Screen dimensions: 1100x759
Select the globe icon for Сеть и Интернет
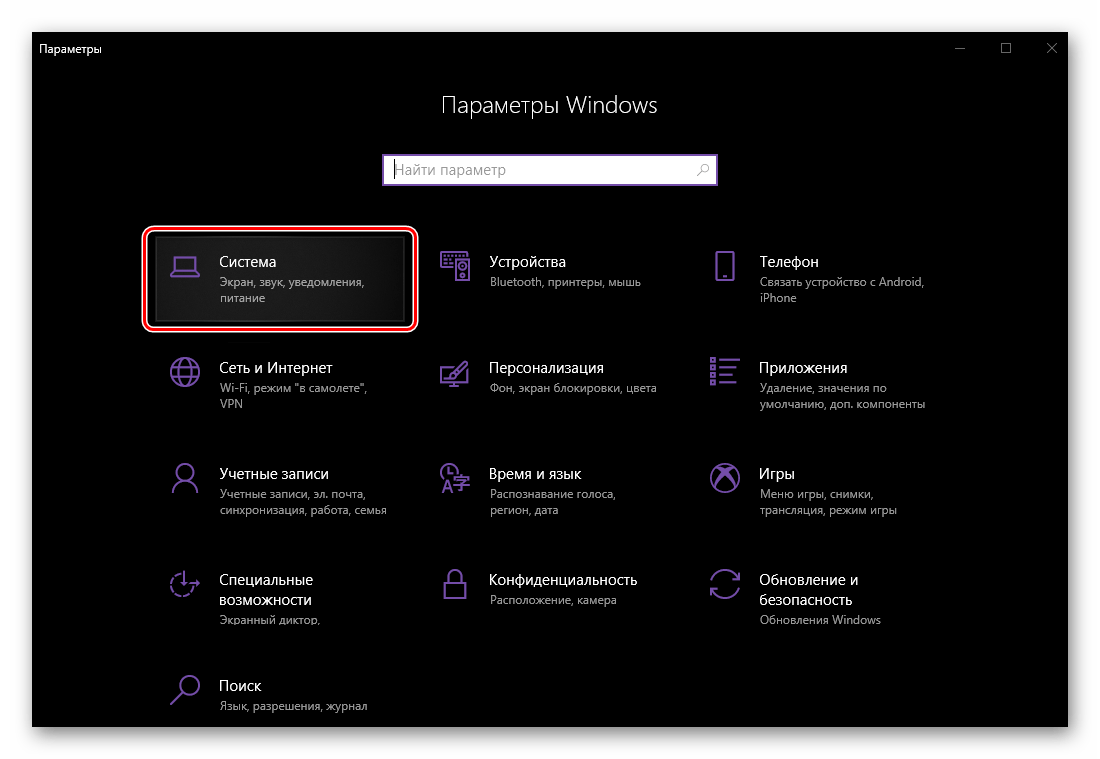tap(184, 372)
